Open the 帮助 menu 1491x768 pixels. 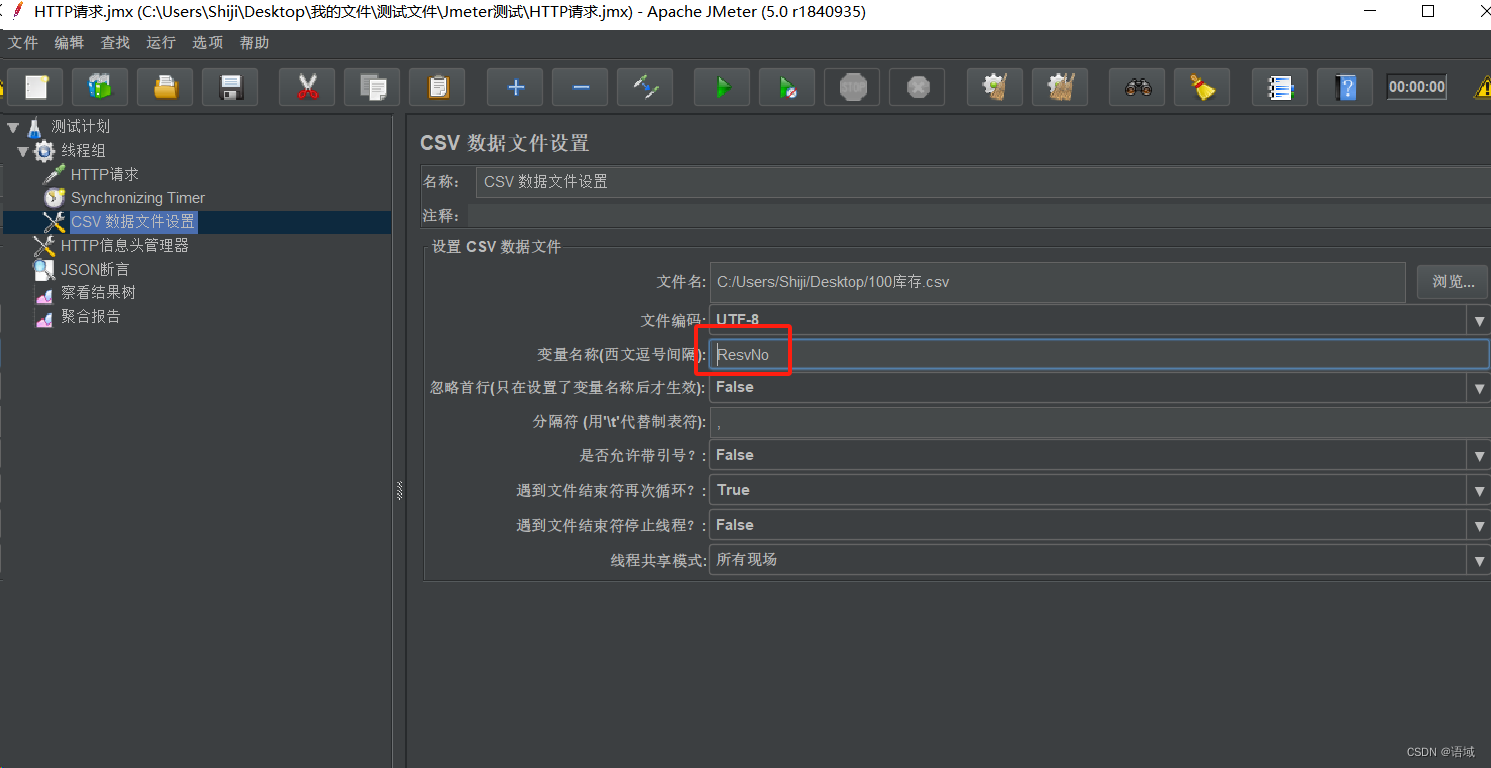click(254, 43)
